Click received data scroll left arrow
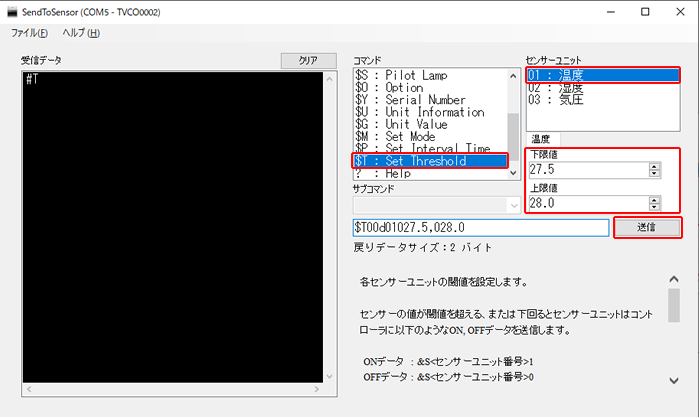 coord(29,389)
